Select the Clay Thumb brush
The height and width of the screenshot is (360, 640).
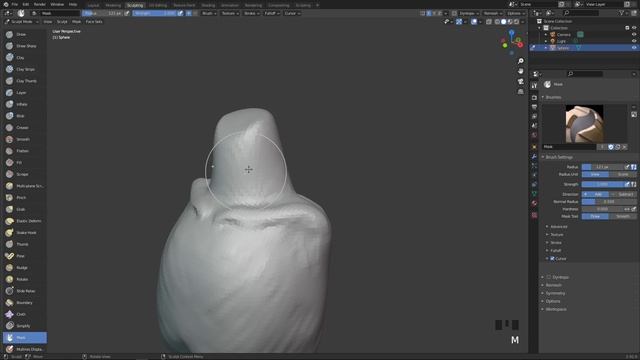click(24, 81)
